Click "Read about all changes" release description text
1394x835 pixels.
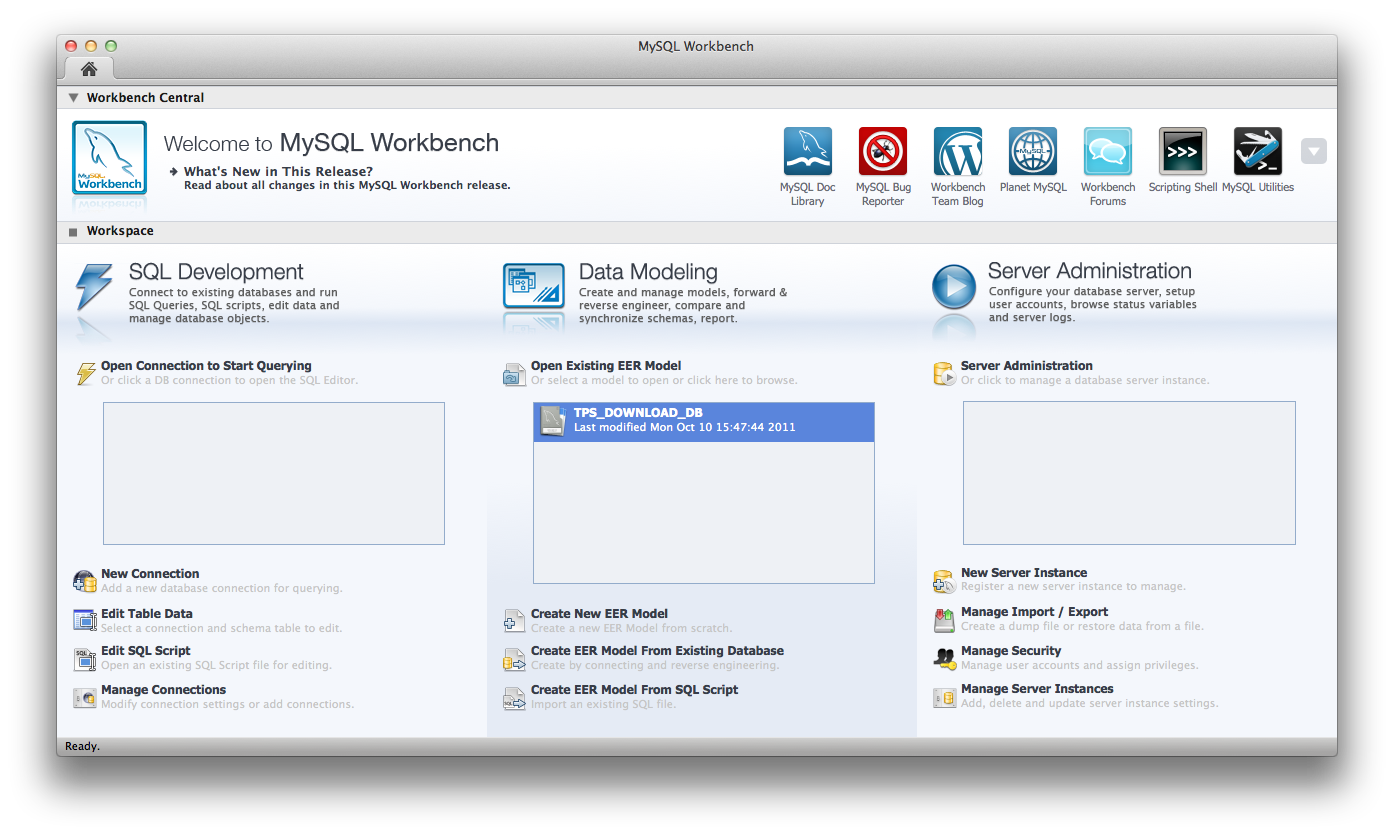pos(347,186)
